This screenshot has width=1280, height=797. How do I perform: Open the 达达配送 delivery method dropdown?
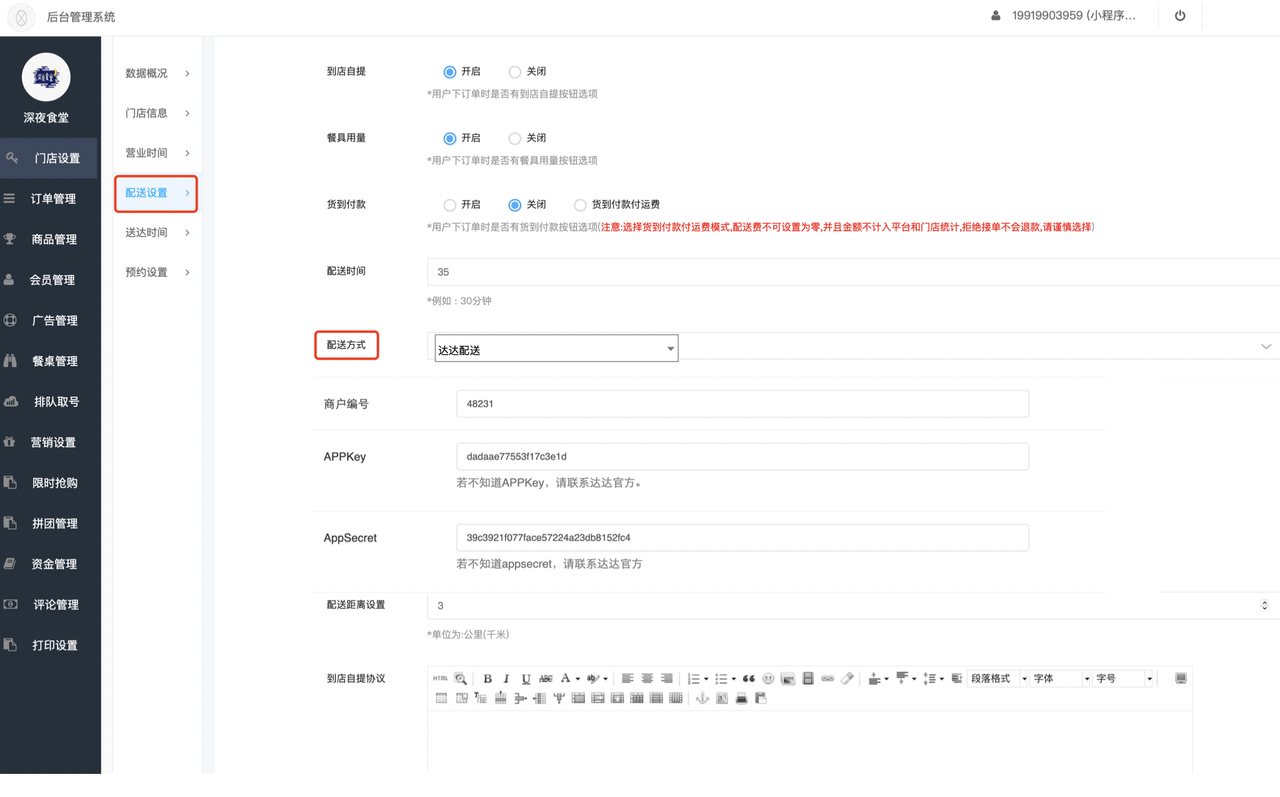click(556, 349)
